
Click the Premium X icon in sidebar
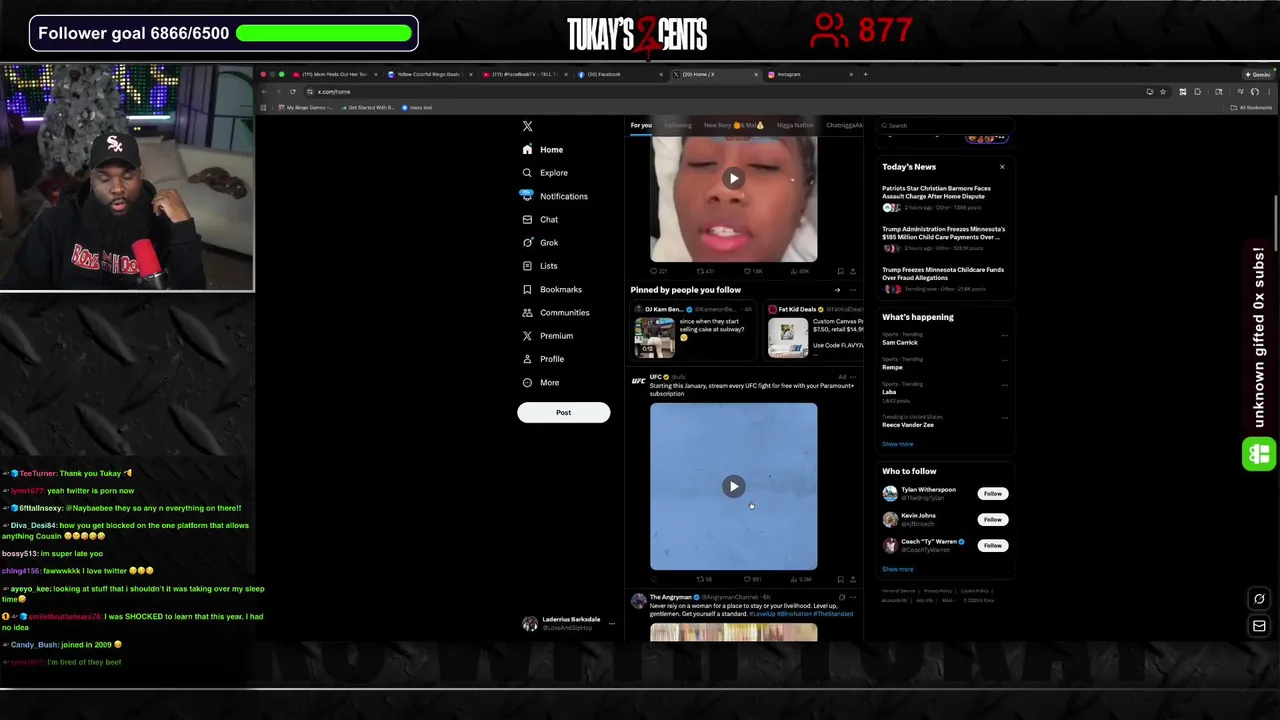pyautogui.click(x=527, y=336)
